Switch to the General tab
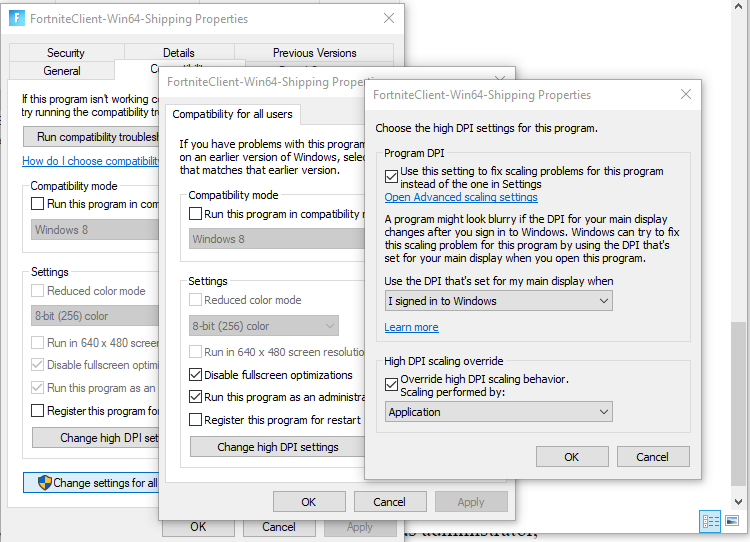 (62, 71)
